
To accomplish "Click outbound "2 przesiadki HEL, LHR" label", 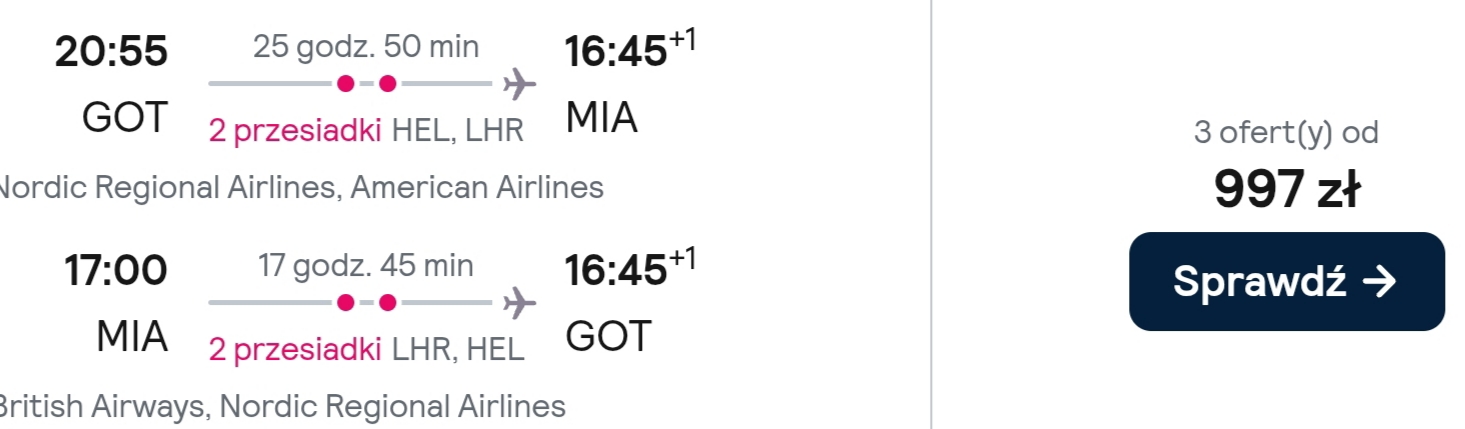I will 366,130.
